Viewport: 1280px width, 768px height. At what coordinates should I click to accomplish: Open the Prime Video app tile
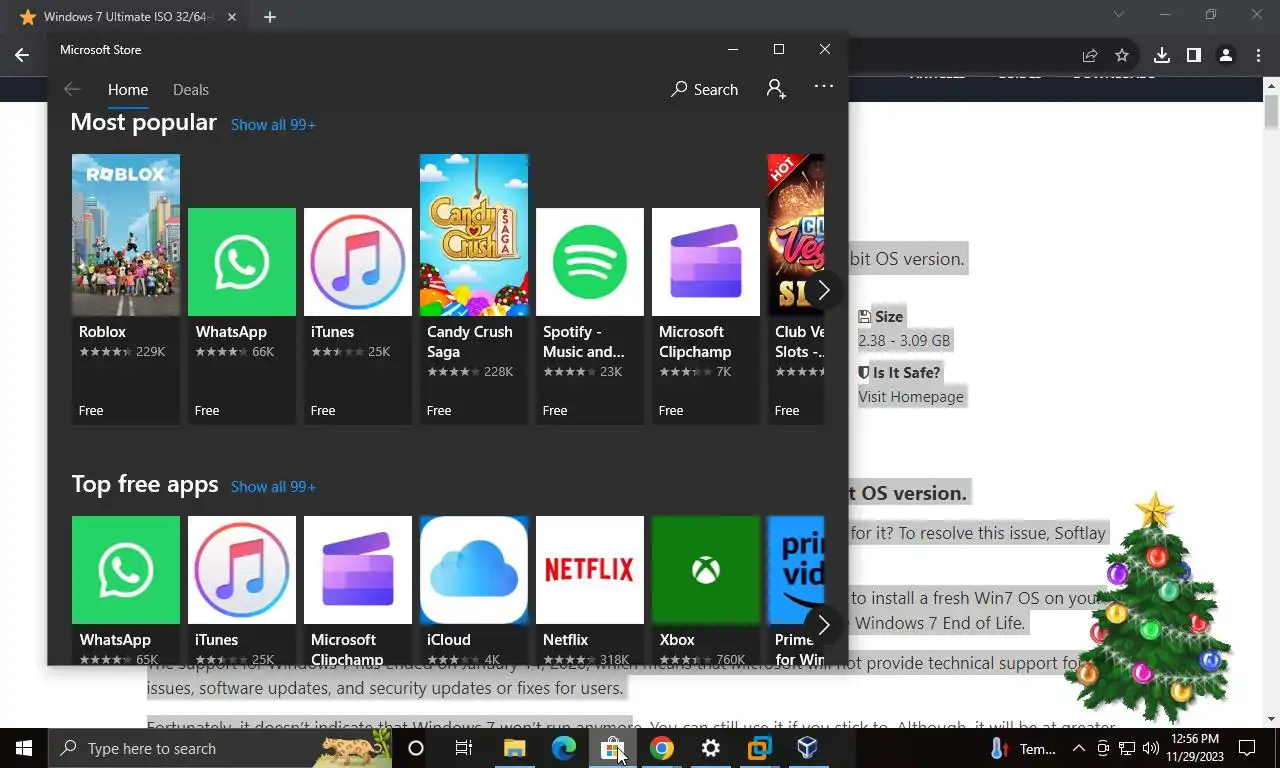(796, 590)
